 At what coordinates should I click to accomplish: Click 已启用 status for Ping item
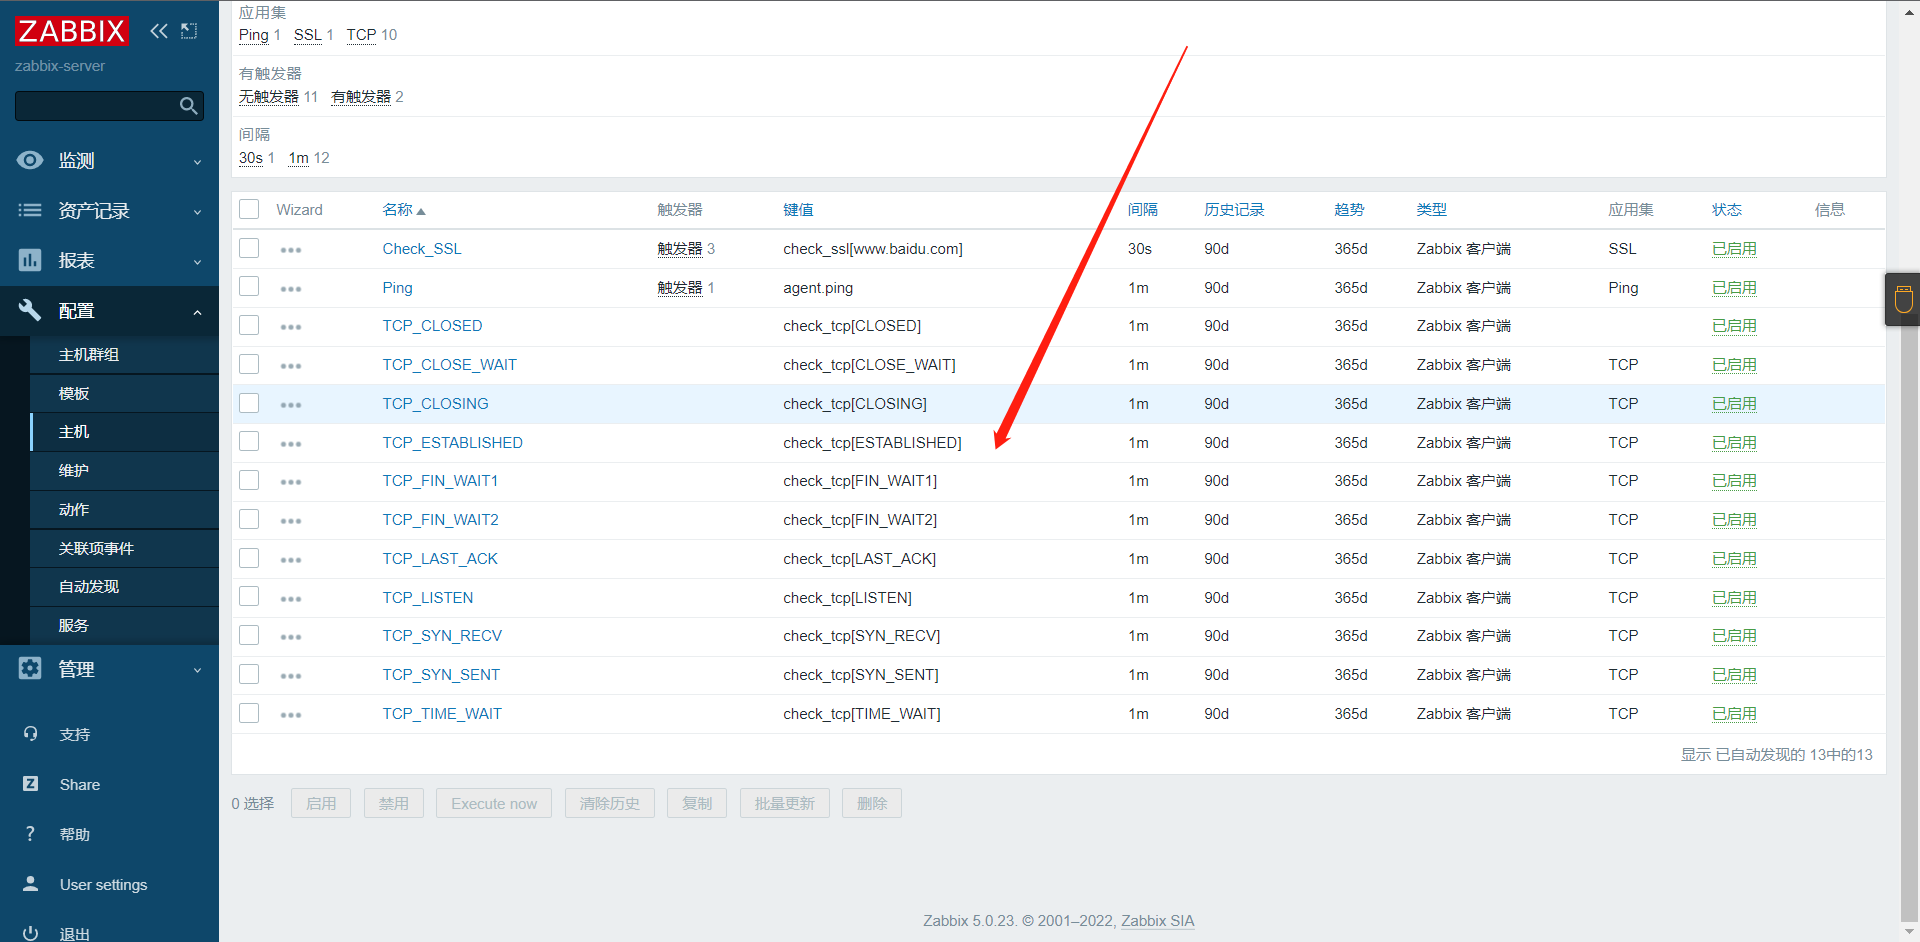point(1734,288)
